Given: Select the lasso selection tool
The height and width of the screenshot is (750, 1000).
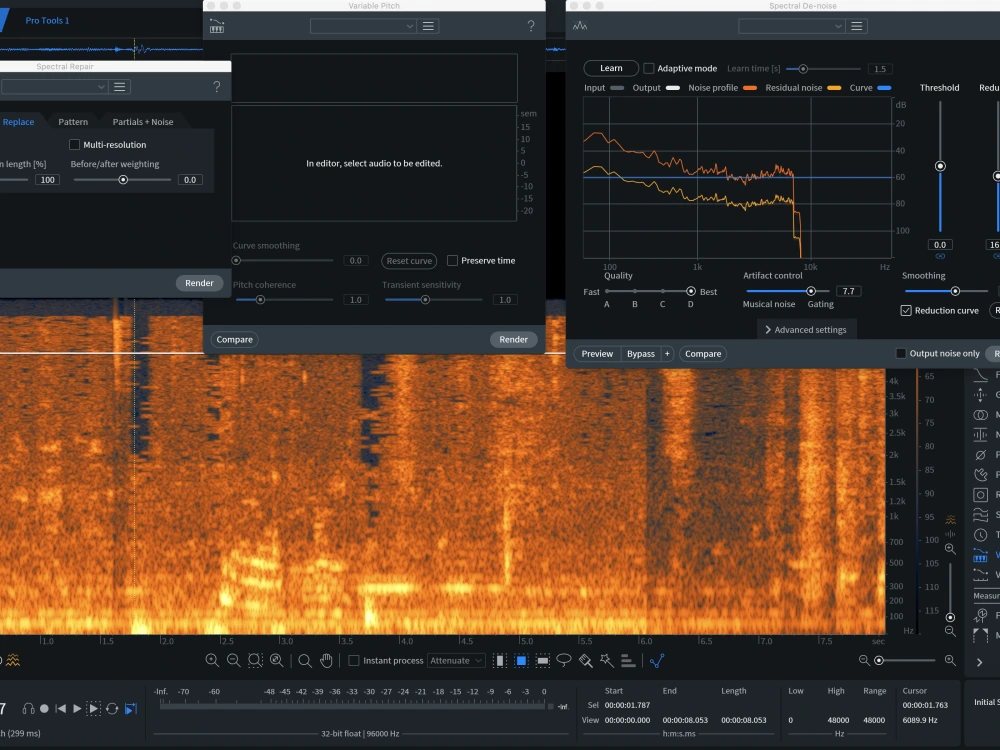Looking at the screenshot, I should [x=564, y=660].
